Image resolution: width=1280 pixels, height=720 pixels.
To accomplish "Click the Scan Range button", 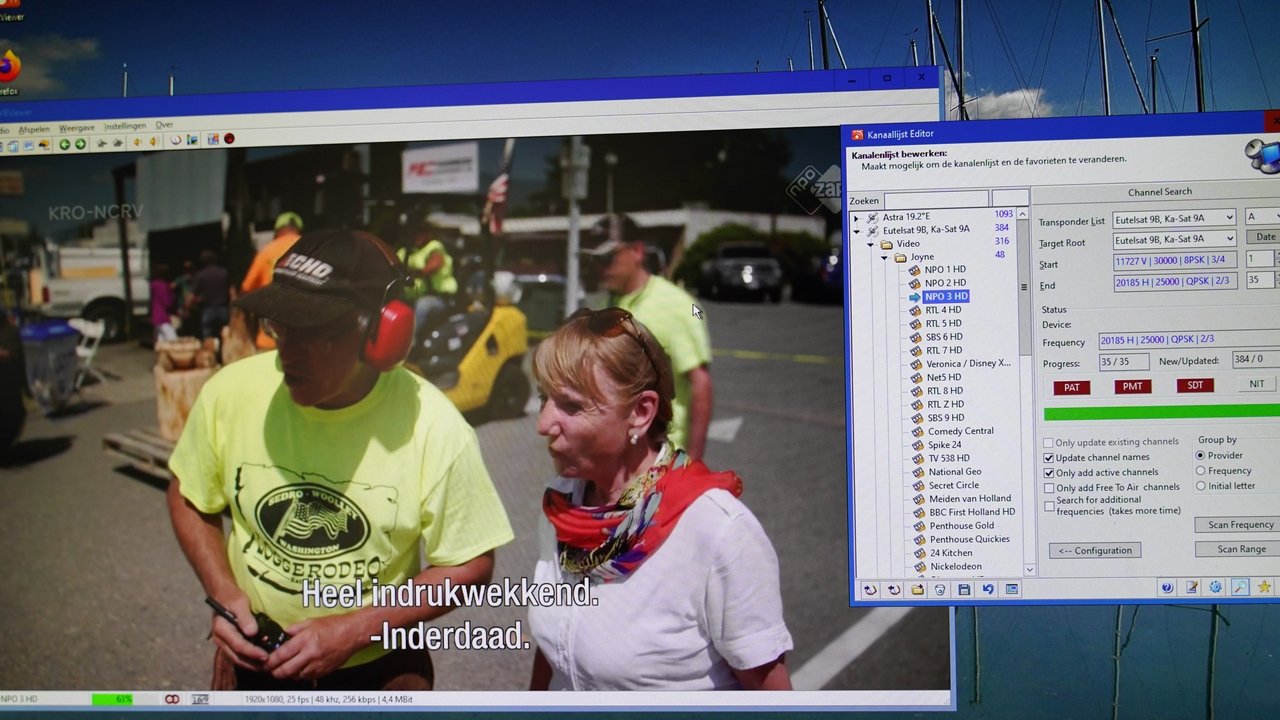I will click(1241, 549).
